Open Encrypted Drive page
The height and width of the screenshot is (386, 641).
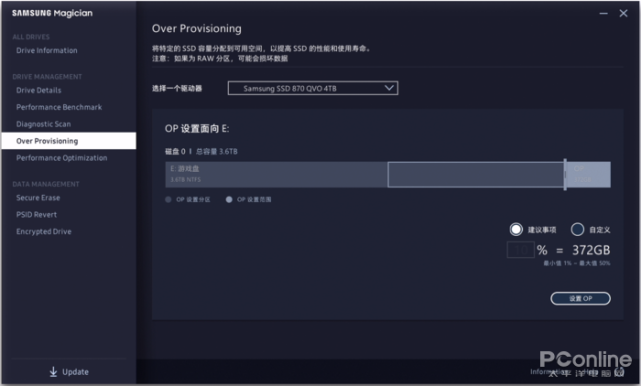[x=44, y=231]
